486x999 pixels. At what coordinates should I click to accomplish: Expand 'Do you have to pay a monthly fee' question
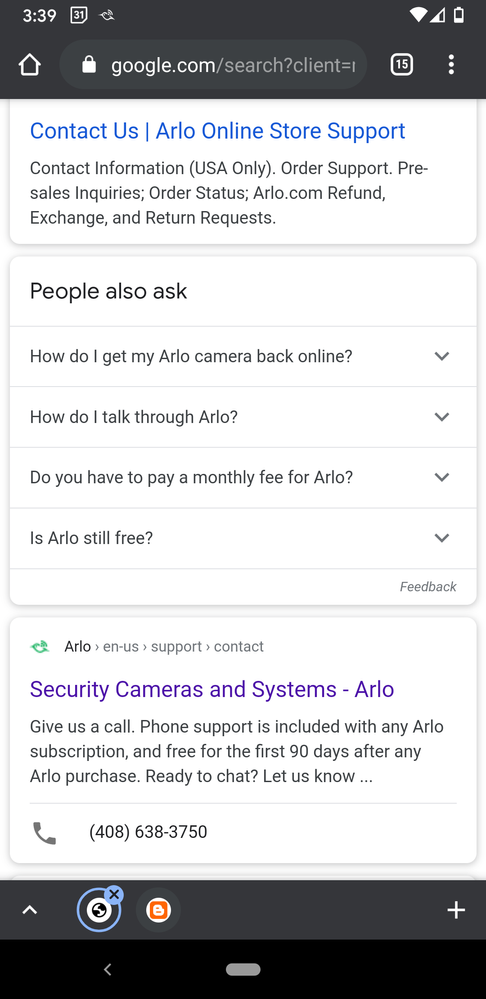(x=243, y=477)
